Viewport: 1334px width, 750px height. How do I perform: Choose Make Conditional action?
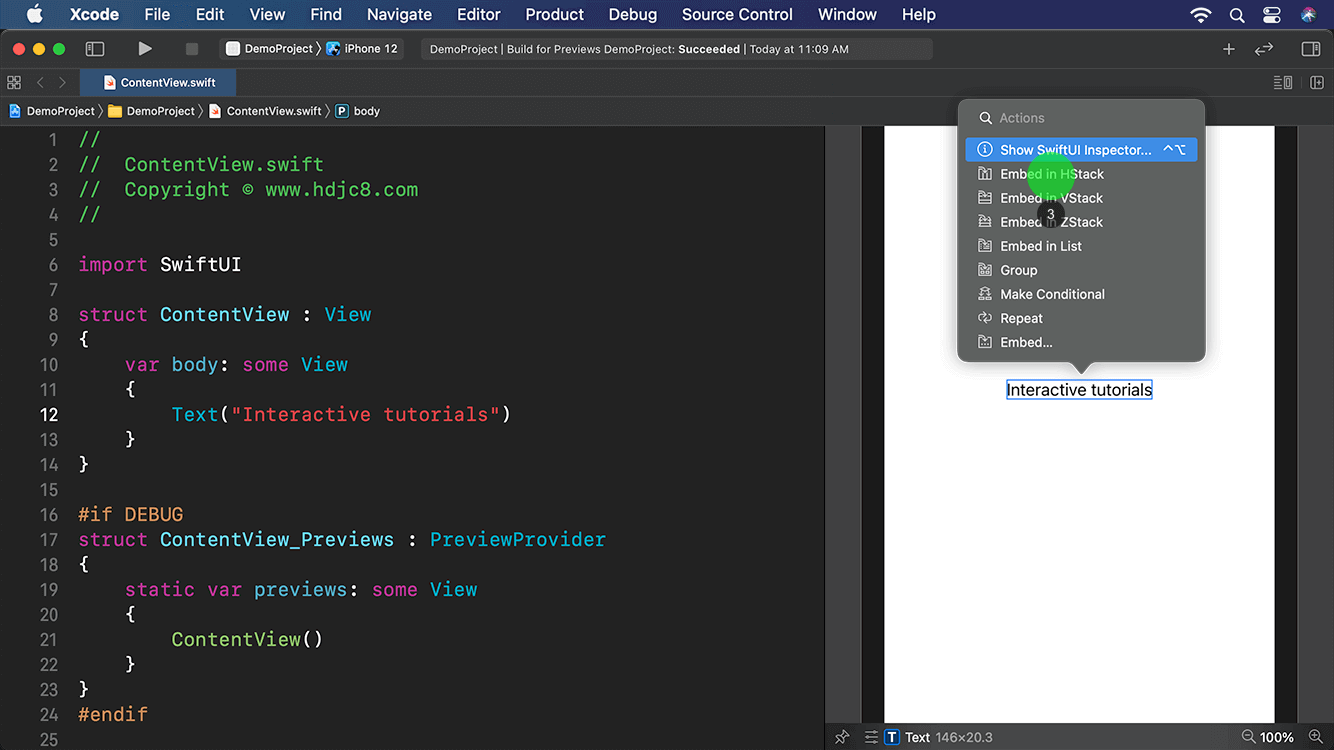(x=1081, y=294)
